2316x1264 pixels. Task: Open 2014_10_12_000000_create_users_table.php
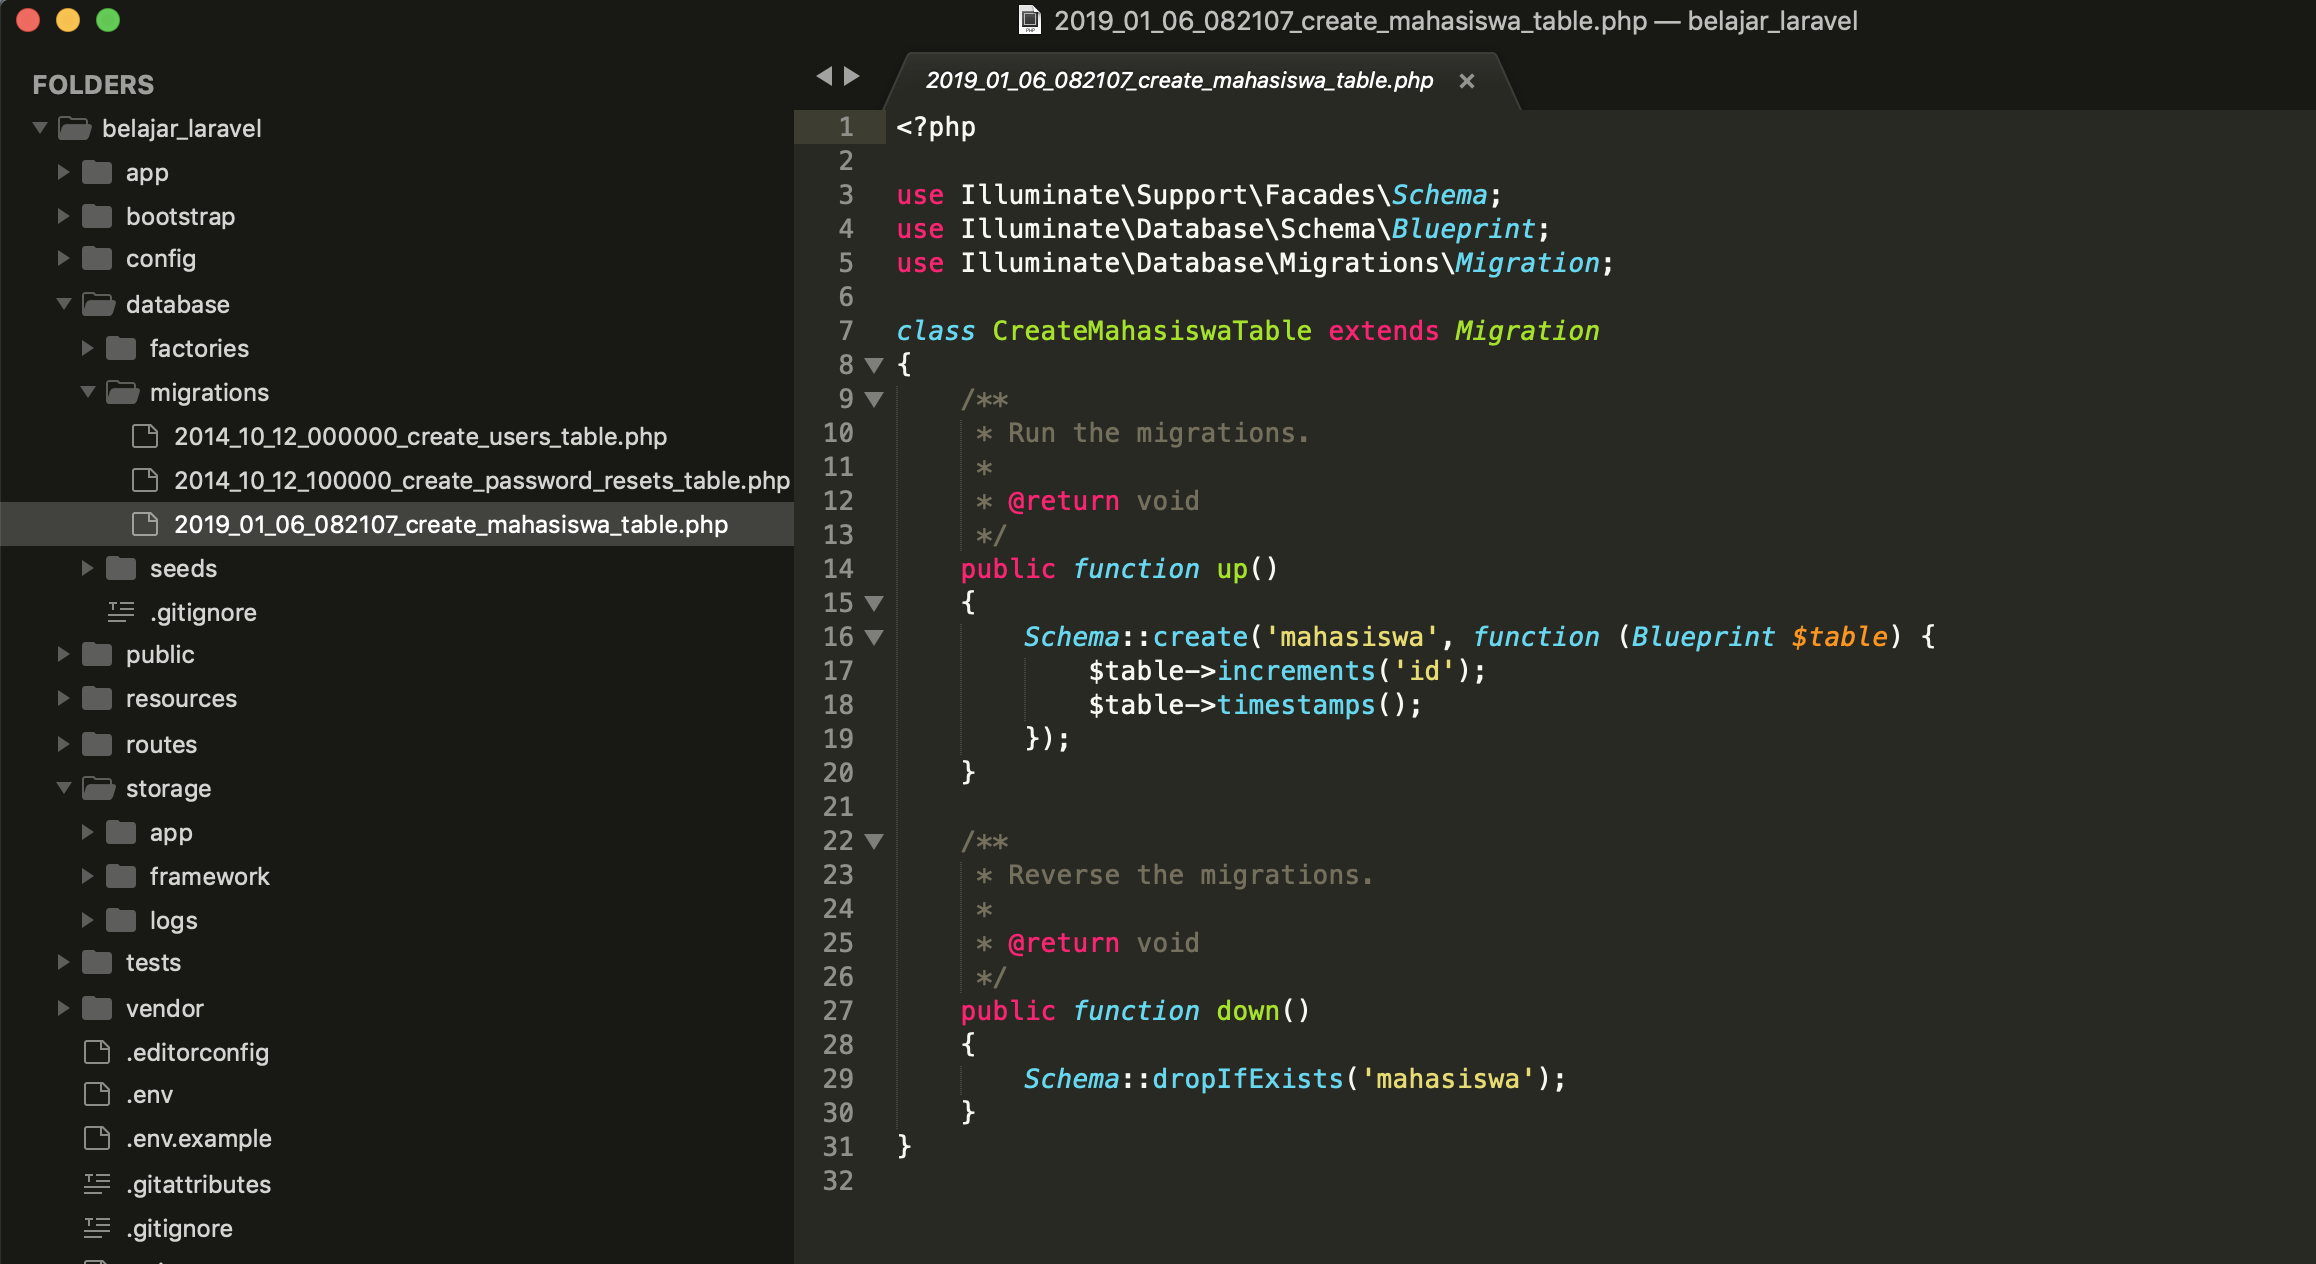(420, 436)
